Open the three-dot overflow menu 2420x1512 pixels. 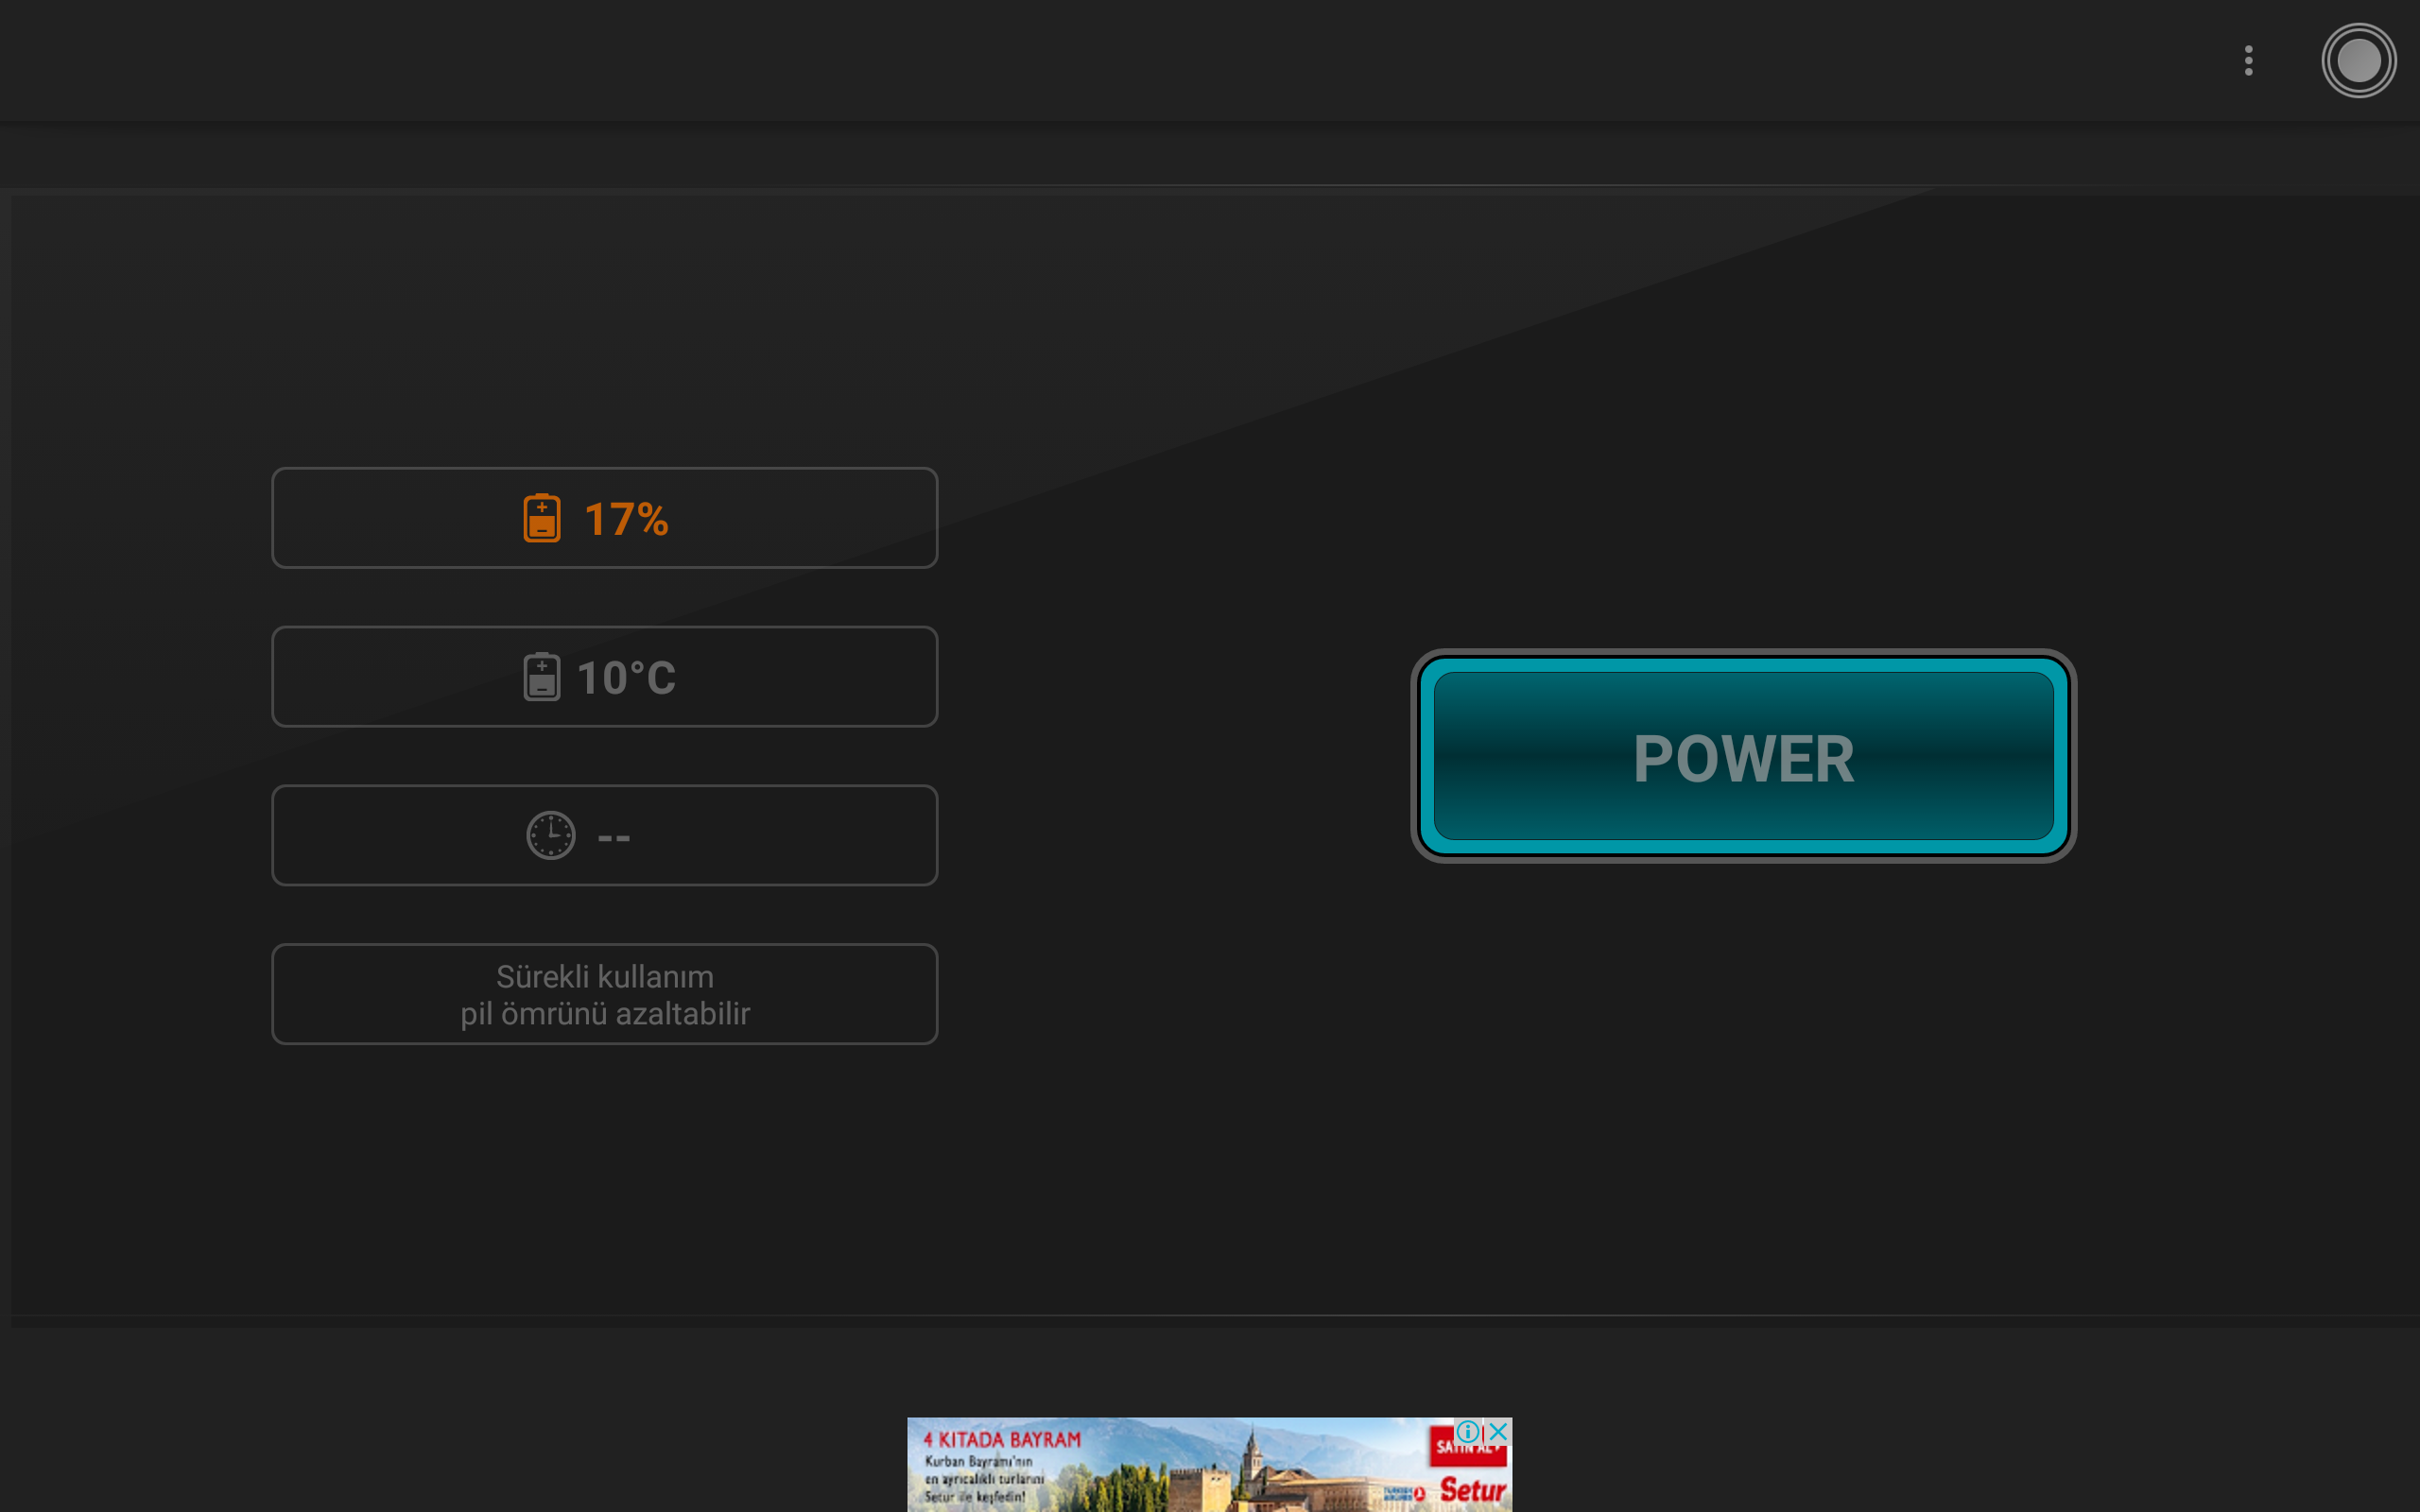tap(2248, 61)
